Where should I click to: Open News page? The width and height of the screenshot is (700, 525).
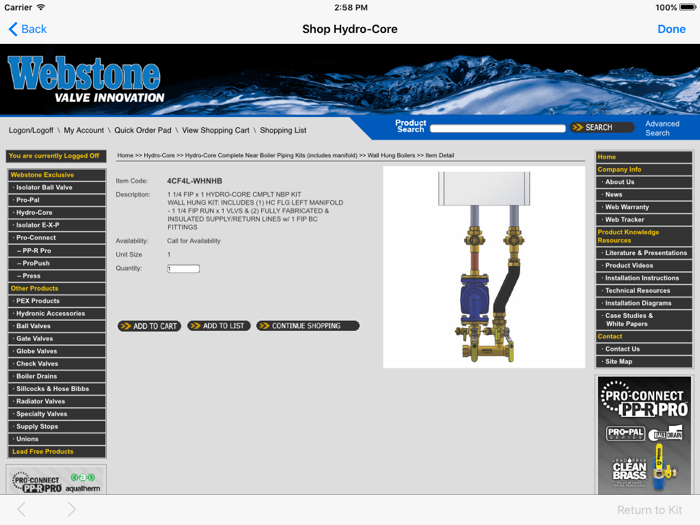click(644, 194)
